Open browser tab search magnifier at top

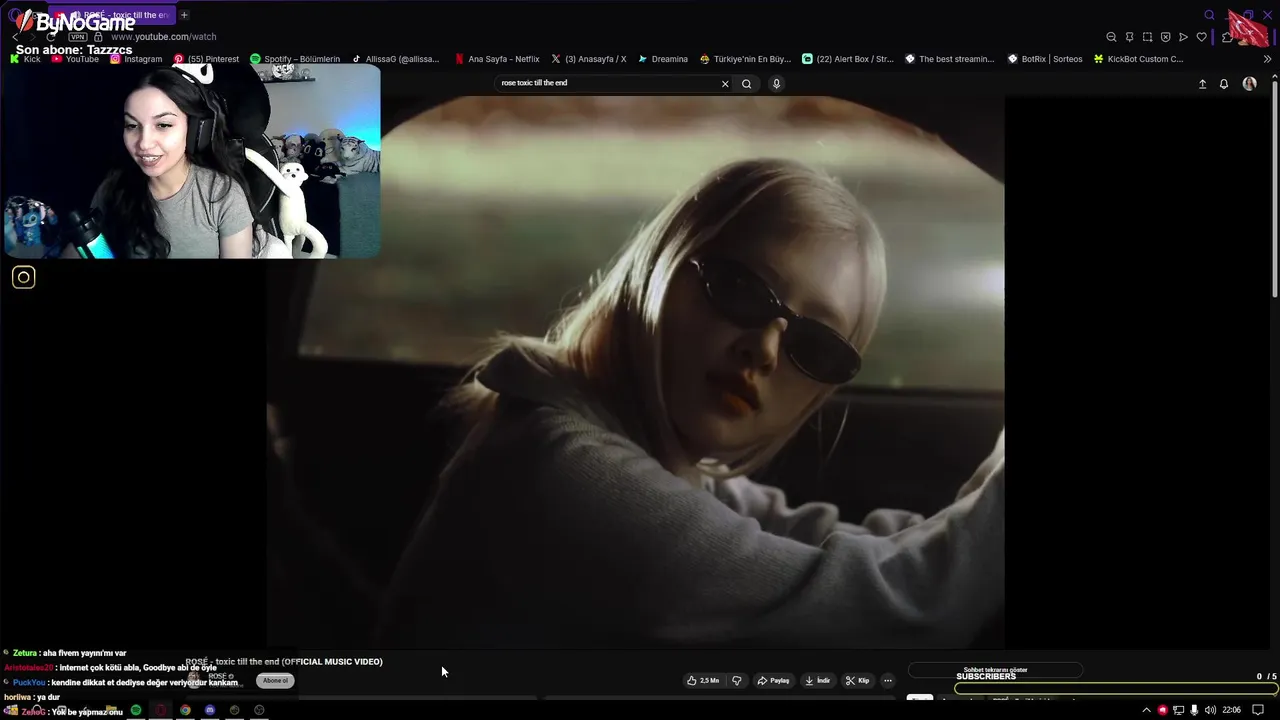coord(1209,15)
